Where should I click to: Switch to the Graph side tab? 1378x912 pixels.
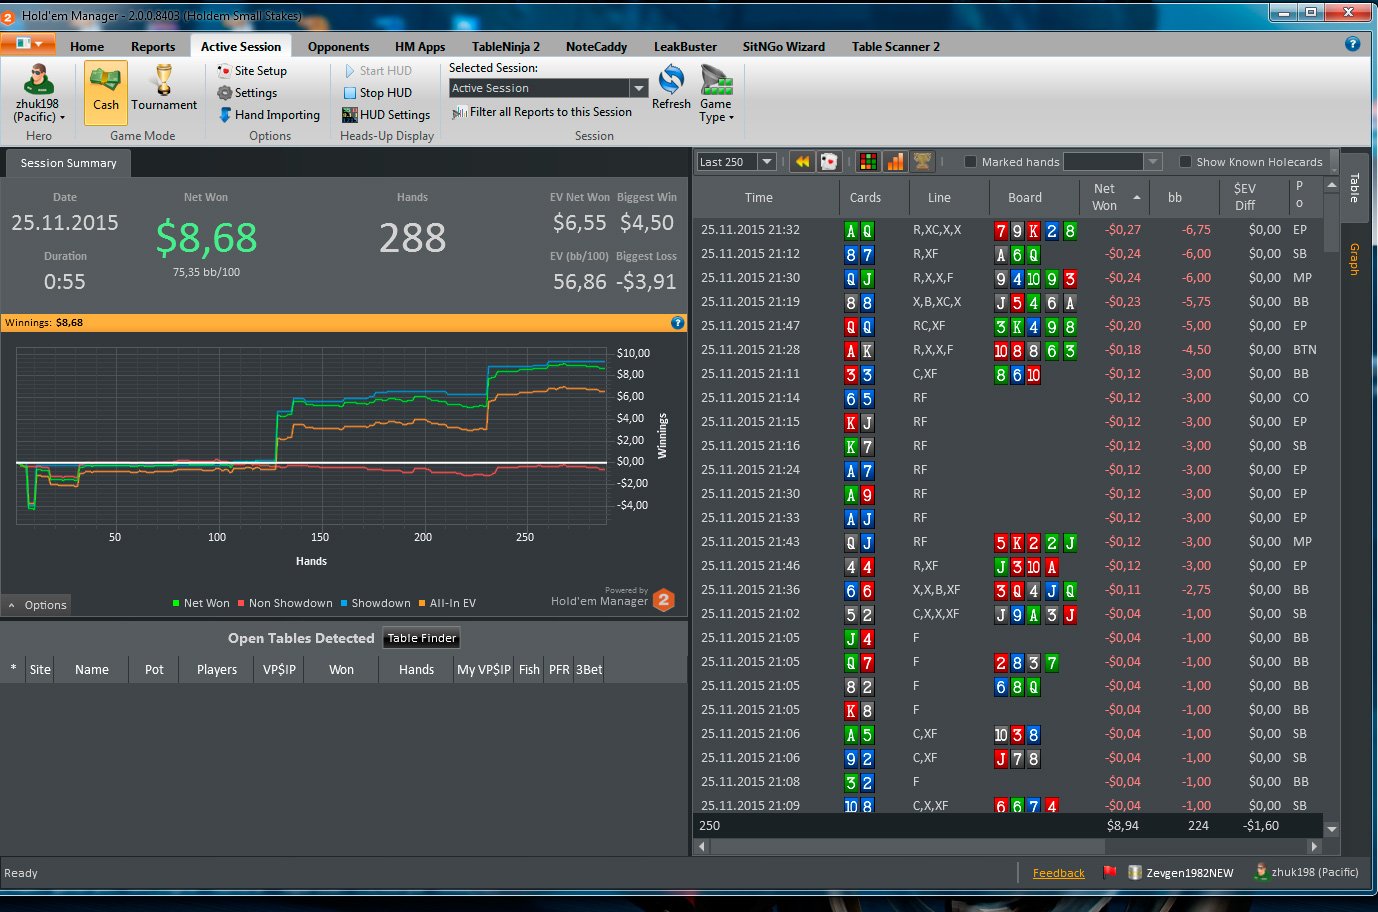pos(1354,259)
